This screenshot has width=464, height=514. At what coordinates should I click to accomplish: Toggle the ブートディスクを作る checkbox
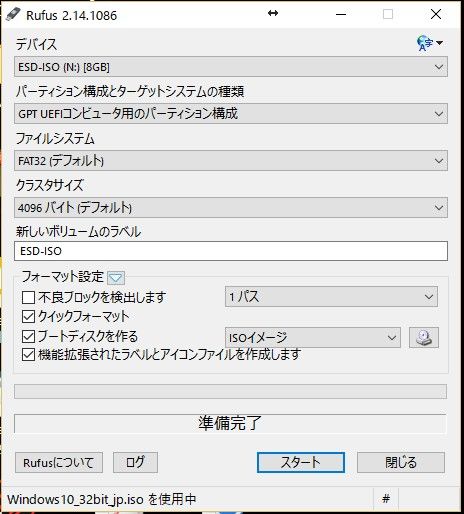28,336
